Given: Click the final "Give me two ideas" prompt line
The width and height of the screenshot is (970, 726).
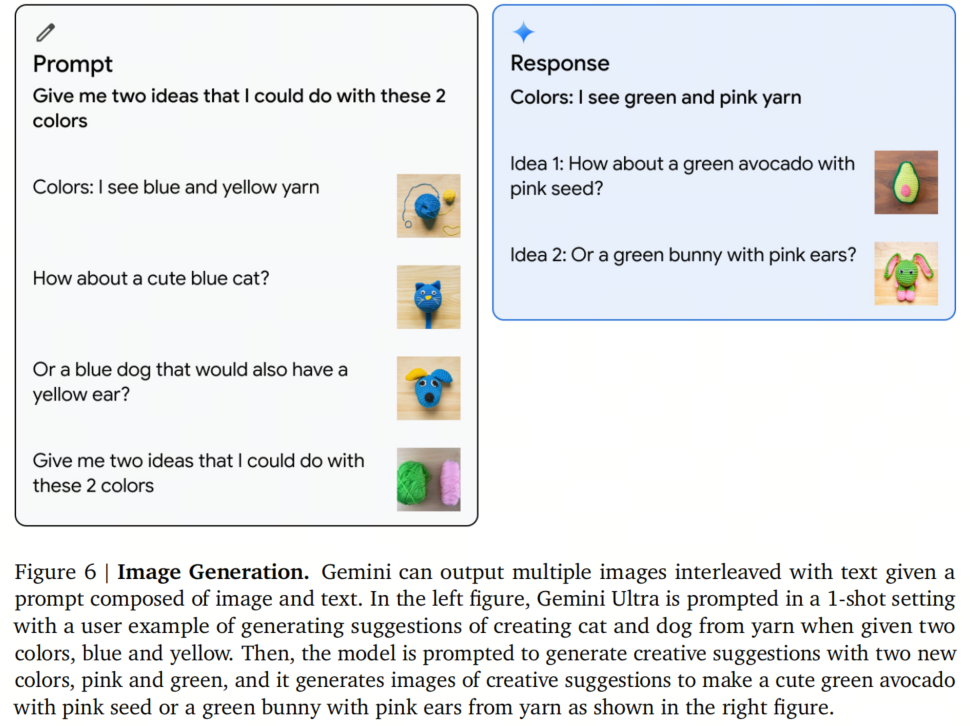Looking at the screenshot, I should pyautogui.click(x=198, y=473).
